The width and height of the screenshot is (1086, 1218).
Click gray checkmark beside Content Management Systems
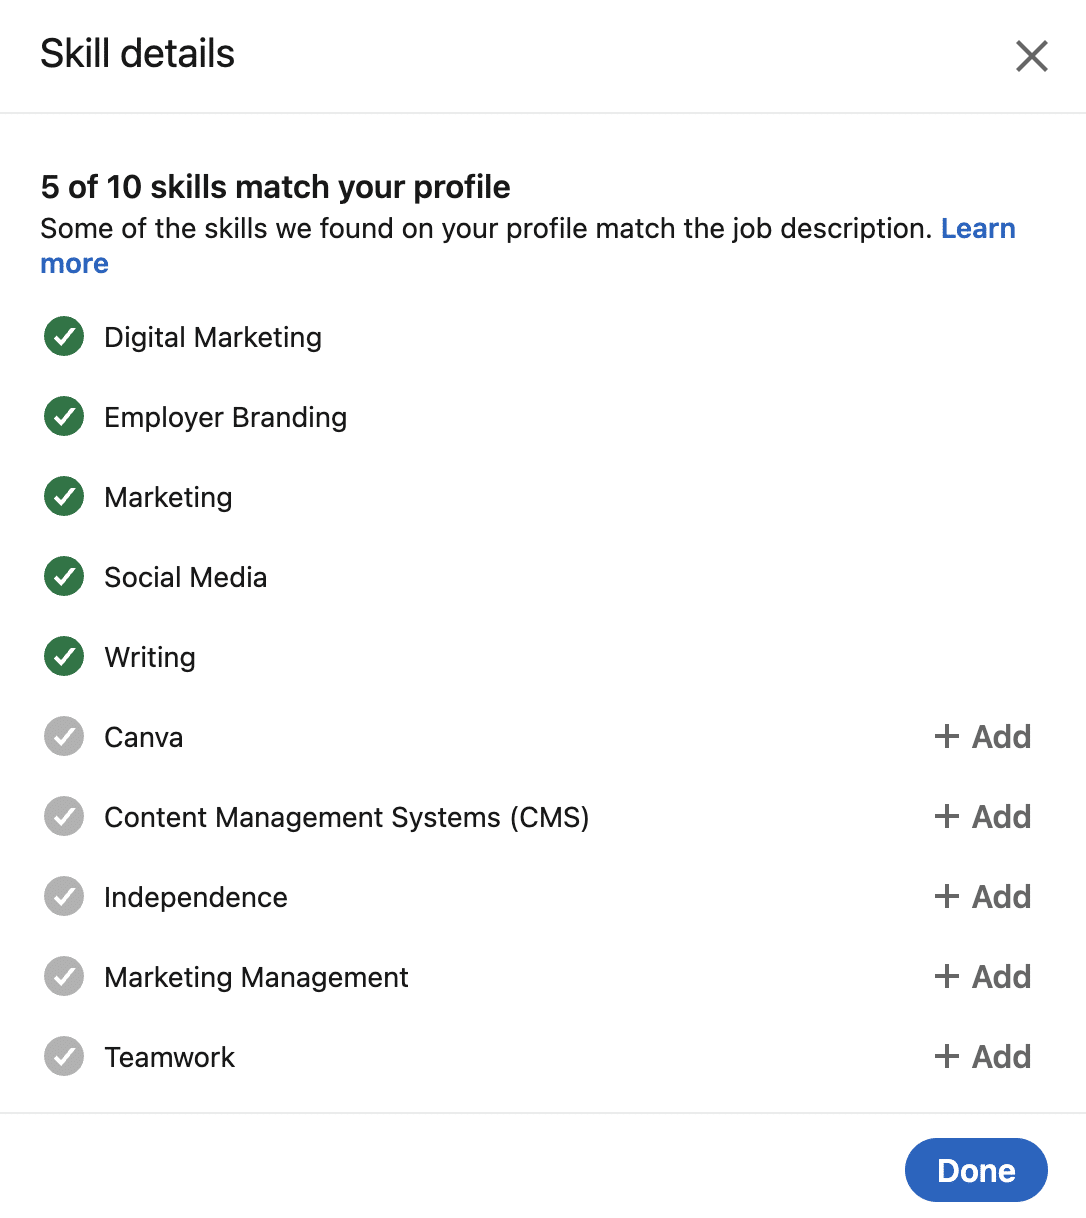point(64,817)
